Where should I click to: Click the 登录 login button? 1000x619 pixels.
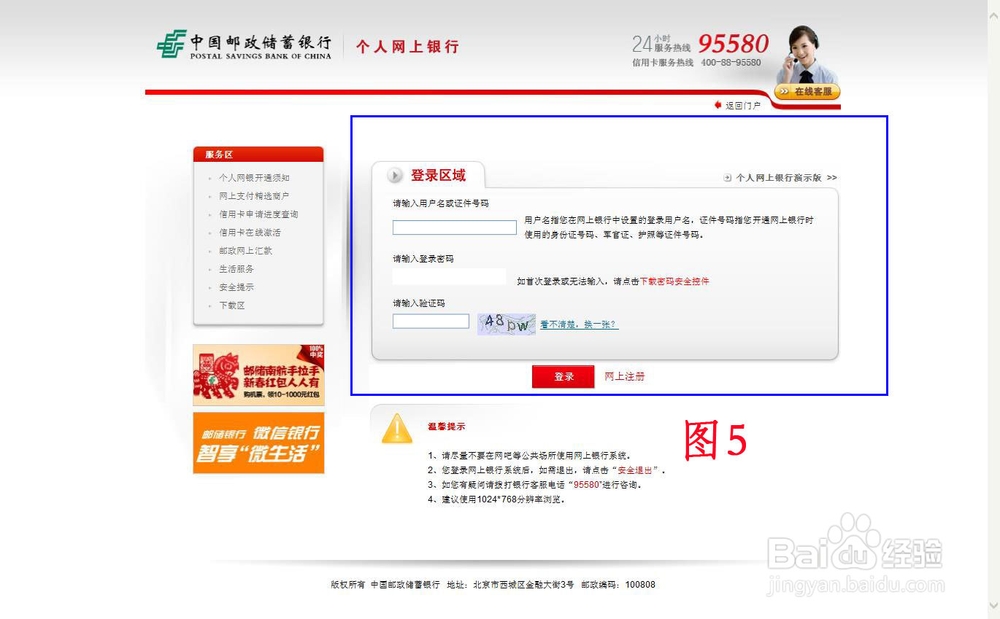pyautogui.click(x=563, y=377)
